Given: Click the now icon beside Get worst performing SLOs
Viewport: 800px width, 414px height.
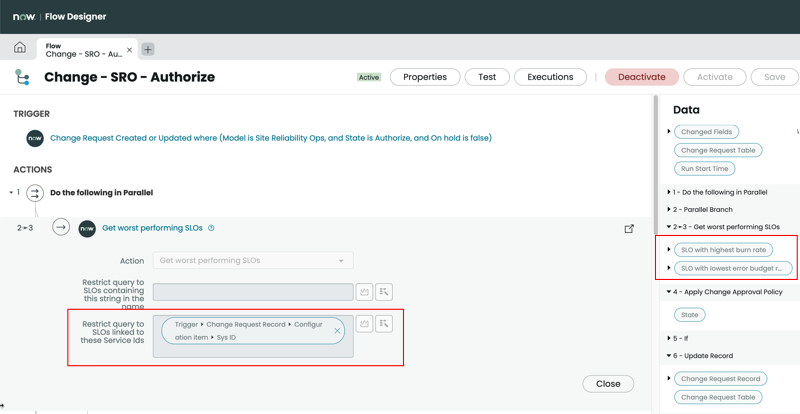Looking at the screenshot, I should pyautogui.click(x=87, y=229).
